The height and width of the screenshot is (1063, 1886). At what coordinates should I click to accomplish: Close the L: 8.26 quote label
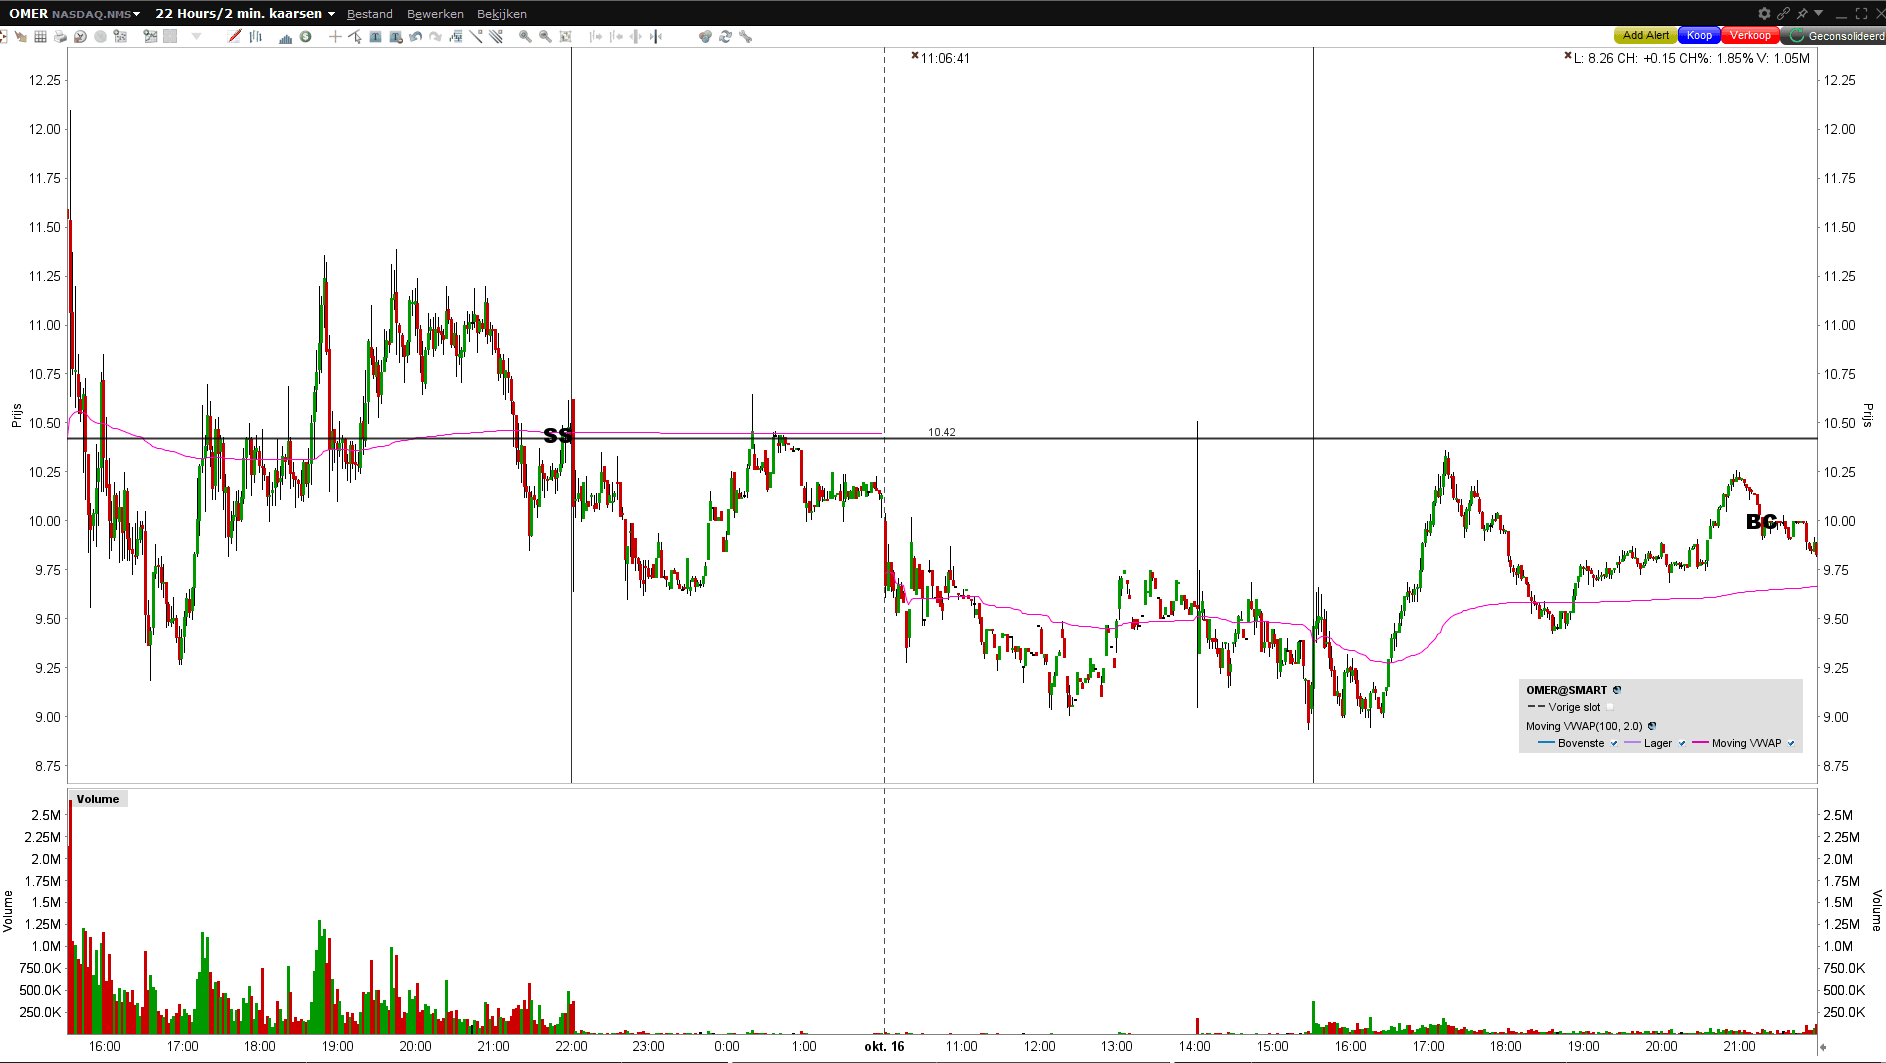pos(1568,55)
